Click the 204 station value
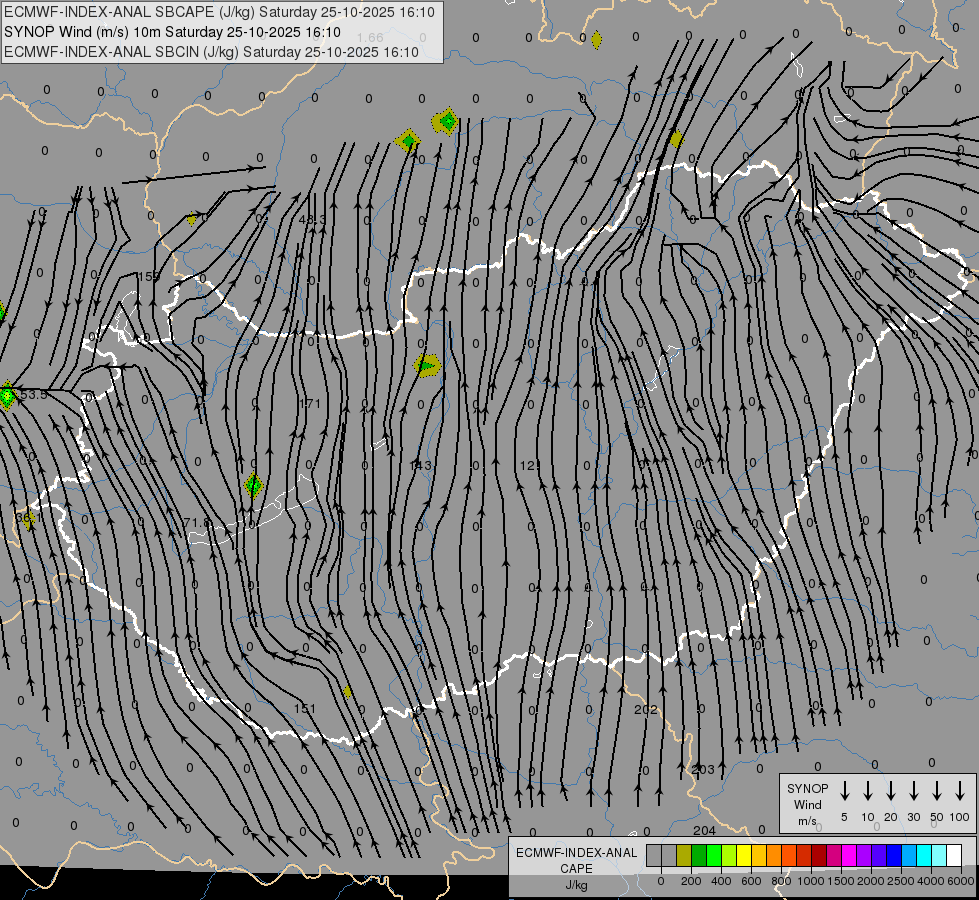Screen dimensions: 979x900 704,830
